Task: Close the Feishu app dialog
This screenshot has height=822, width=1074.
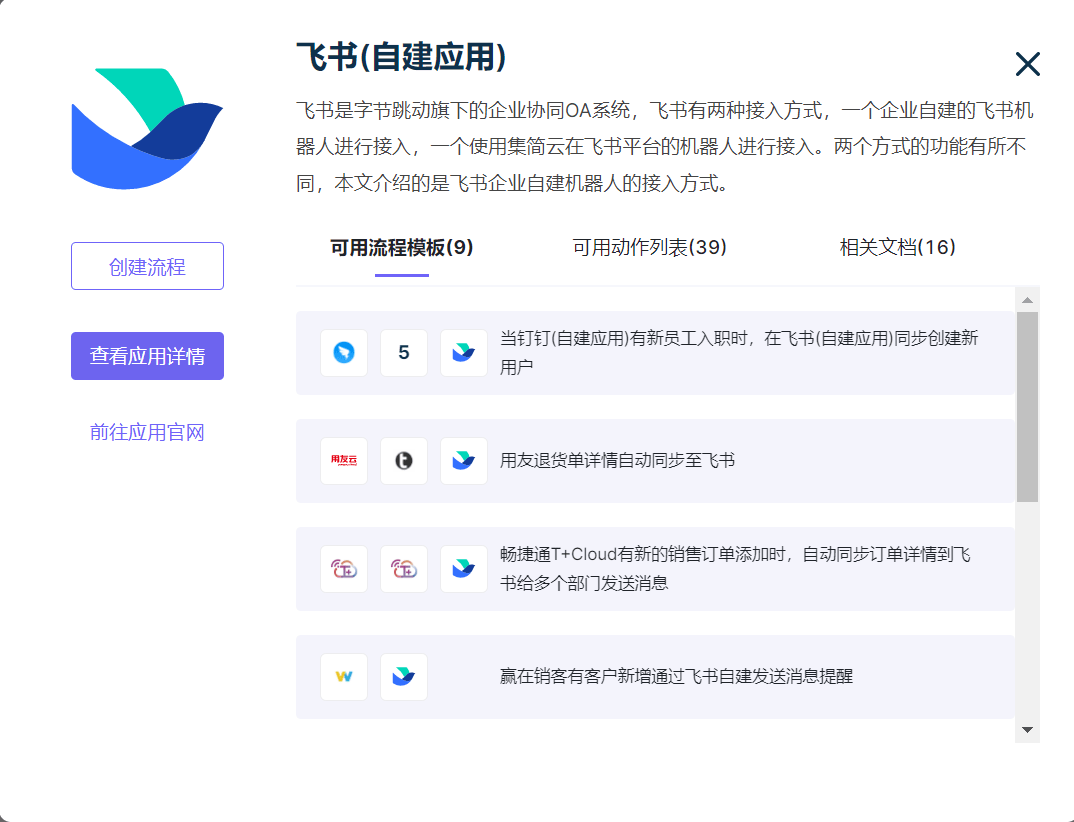Action: [1027, 64]
